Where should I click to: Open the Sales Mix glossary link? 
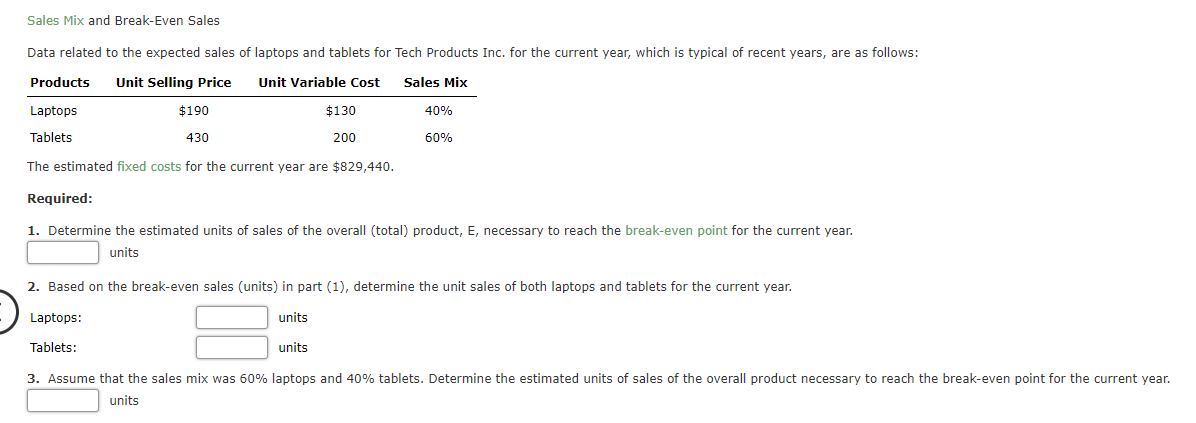pyautogui.click(x=56, y=21)
